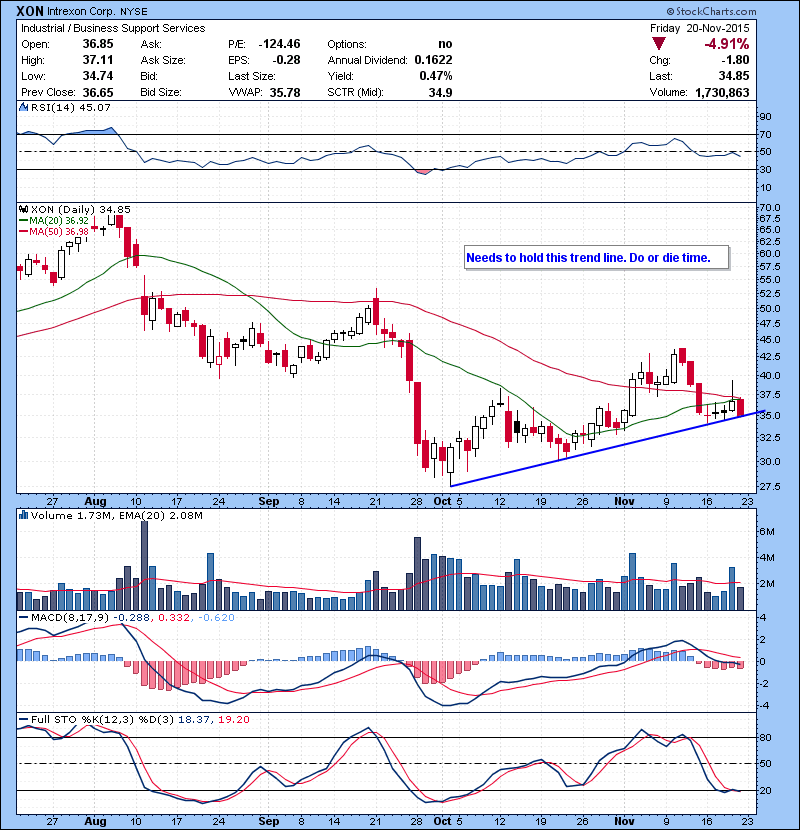Click the NYSE exchange label
This screenshot has width=800, height=830.
[133, 12]
